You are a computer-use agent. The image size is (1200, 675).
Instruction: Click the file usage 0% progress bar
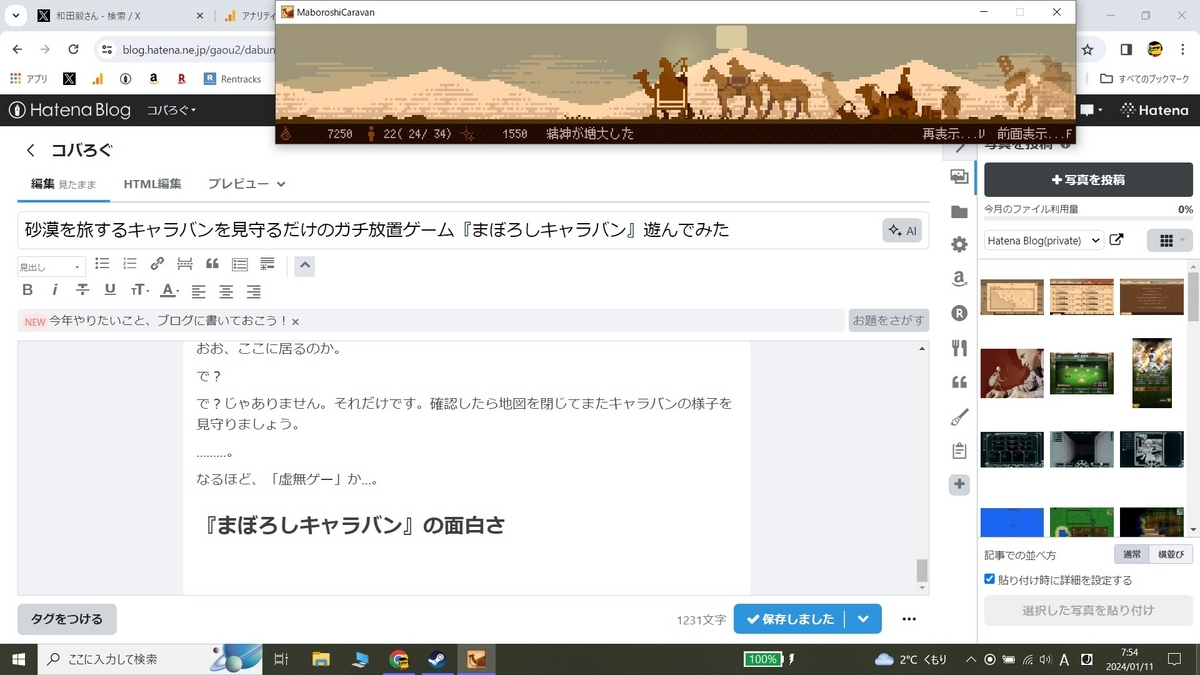(x=1088, y=220)
